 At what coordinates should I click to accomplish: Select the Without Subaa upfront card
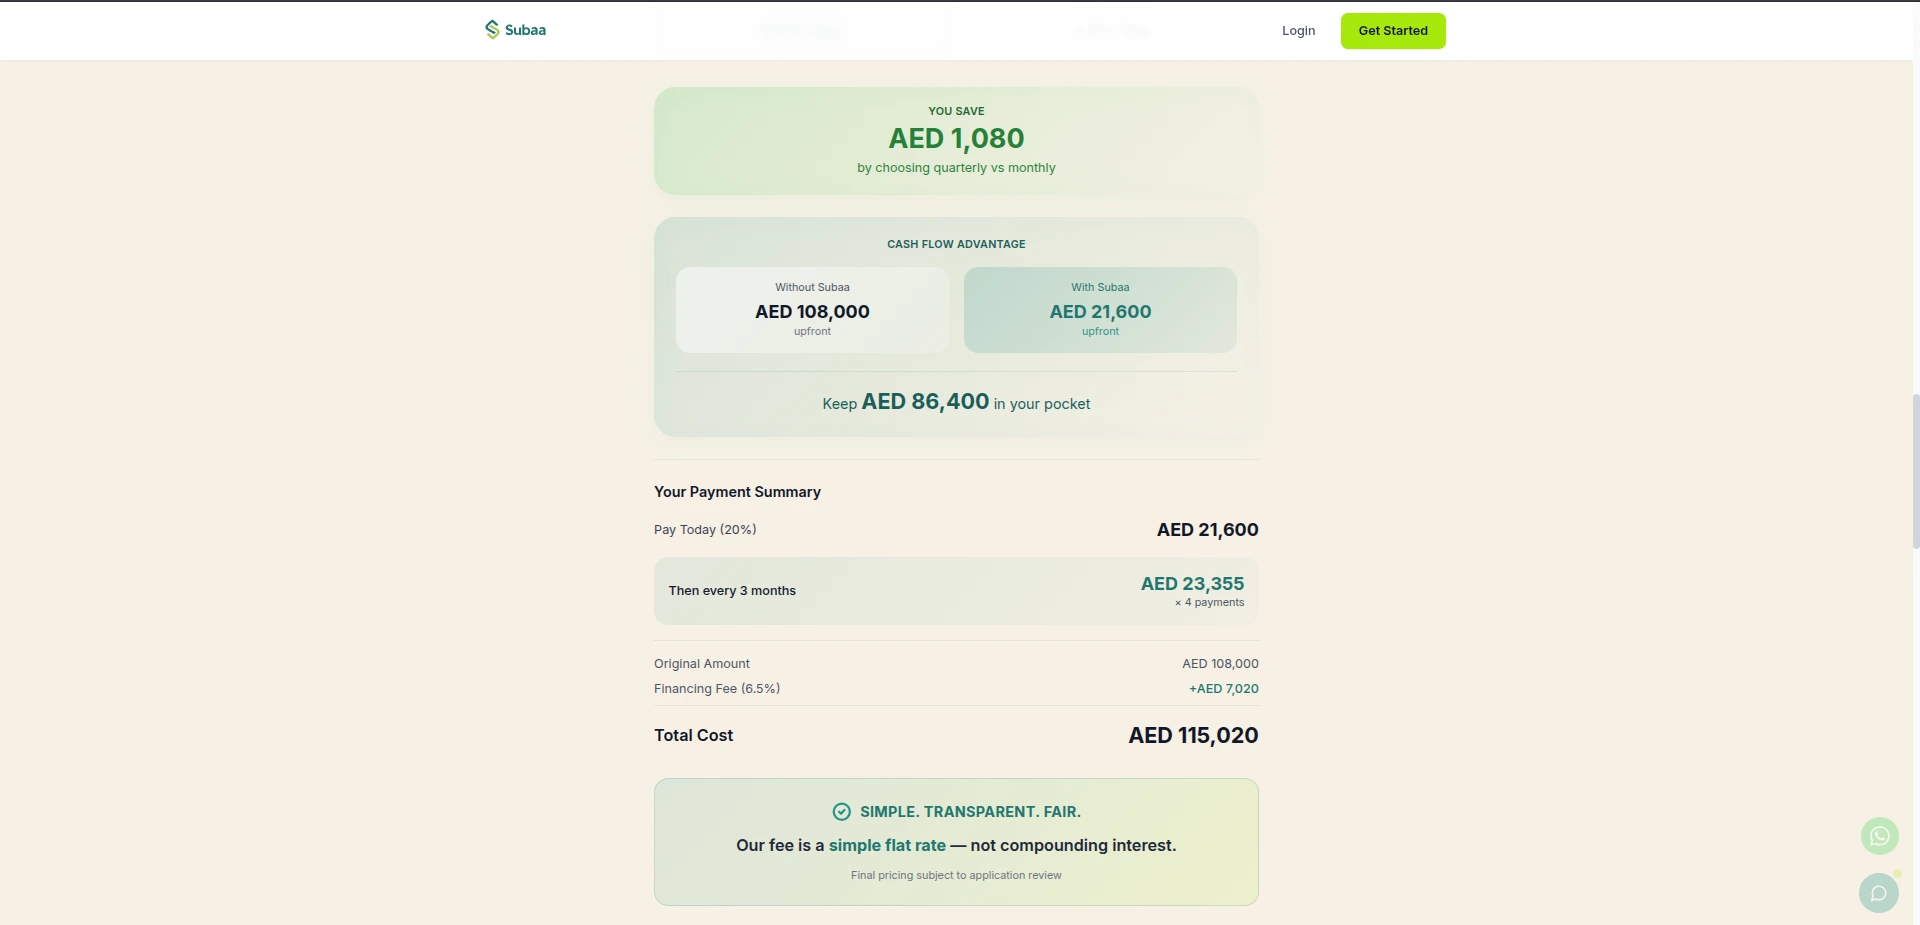812,310
